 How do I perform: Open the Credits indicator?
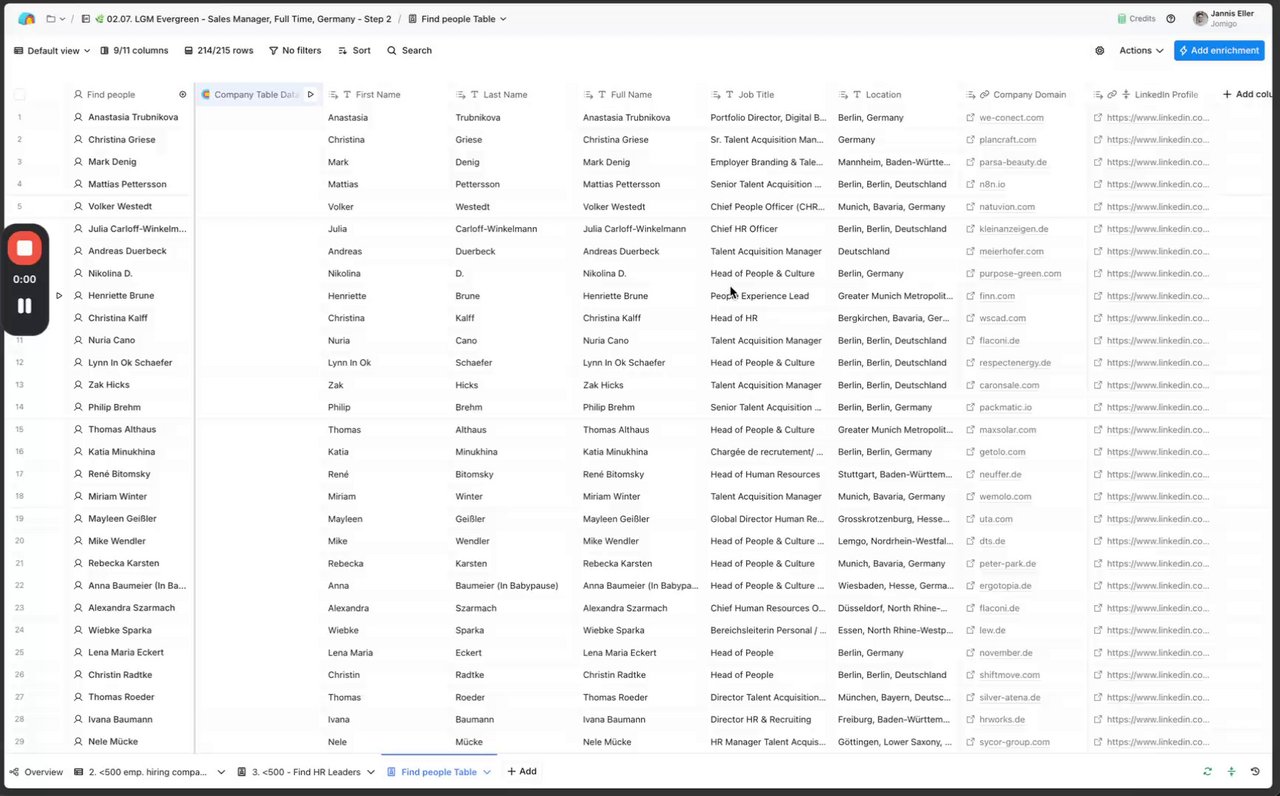[x=1136, y=19]
